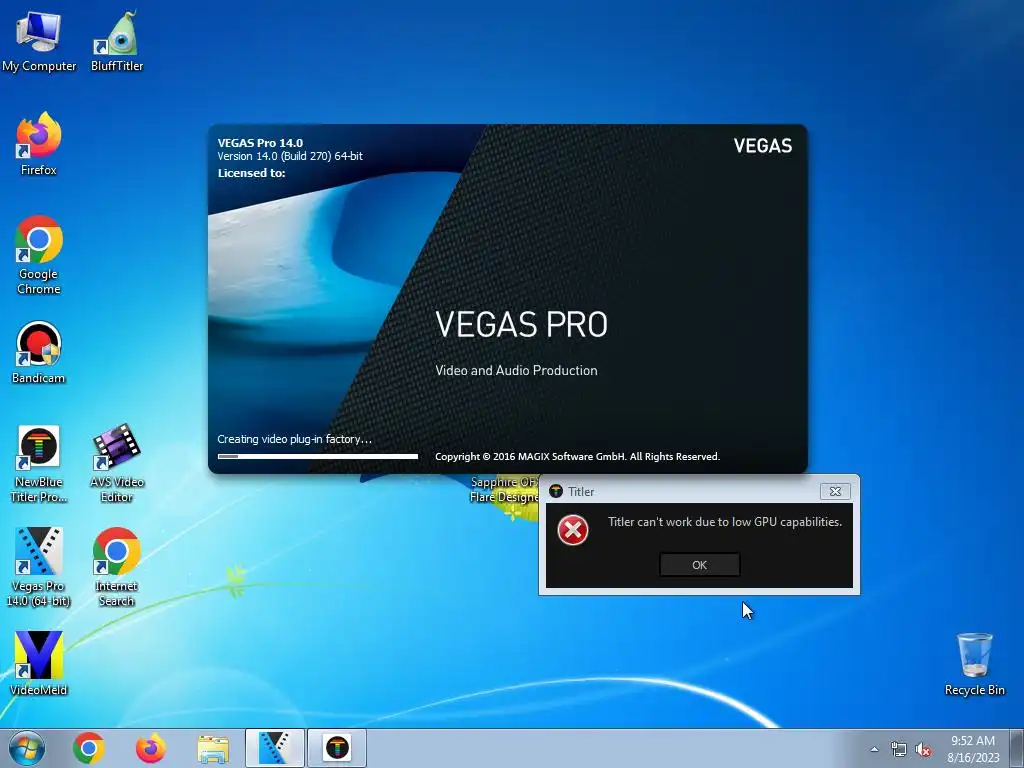
Task: Click 'Creating video plug-in factory...' status text
Action: pos(295,439)
